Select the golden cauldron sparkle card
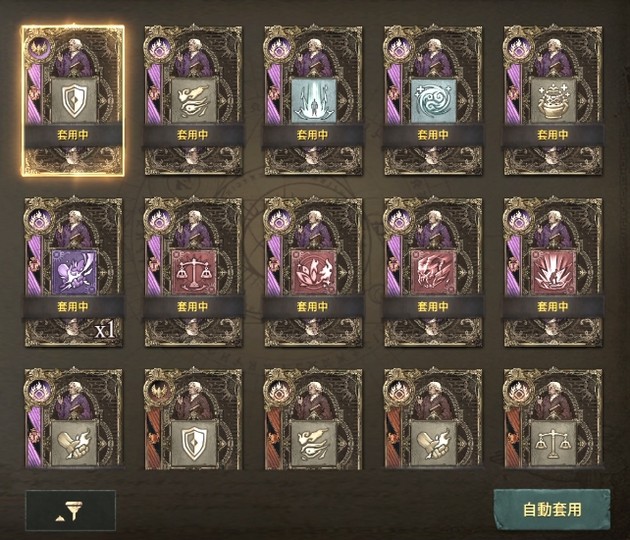Viewport: 630px width, 540px height. click(553, 100)
